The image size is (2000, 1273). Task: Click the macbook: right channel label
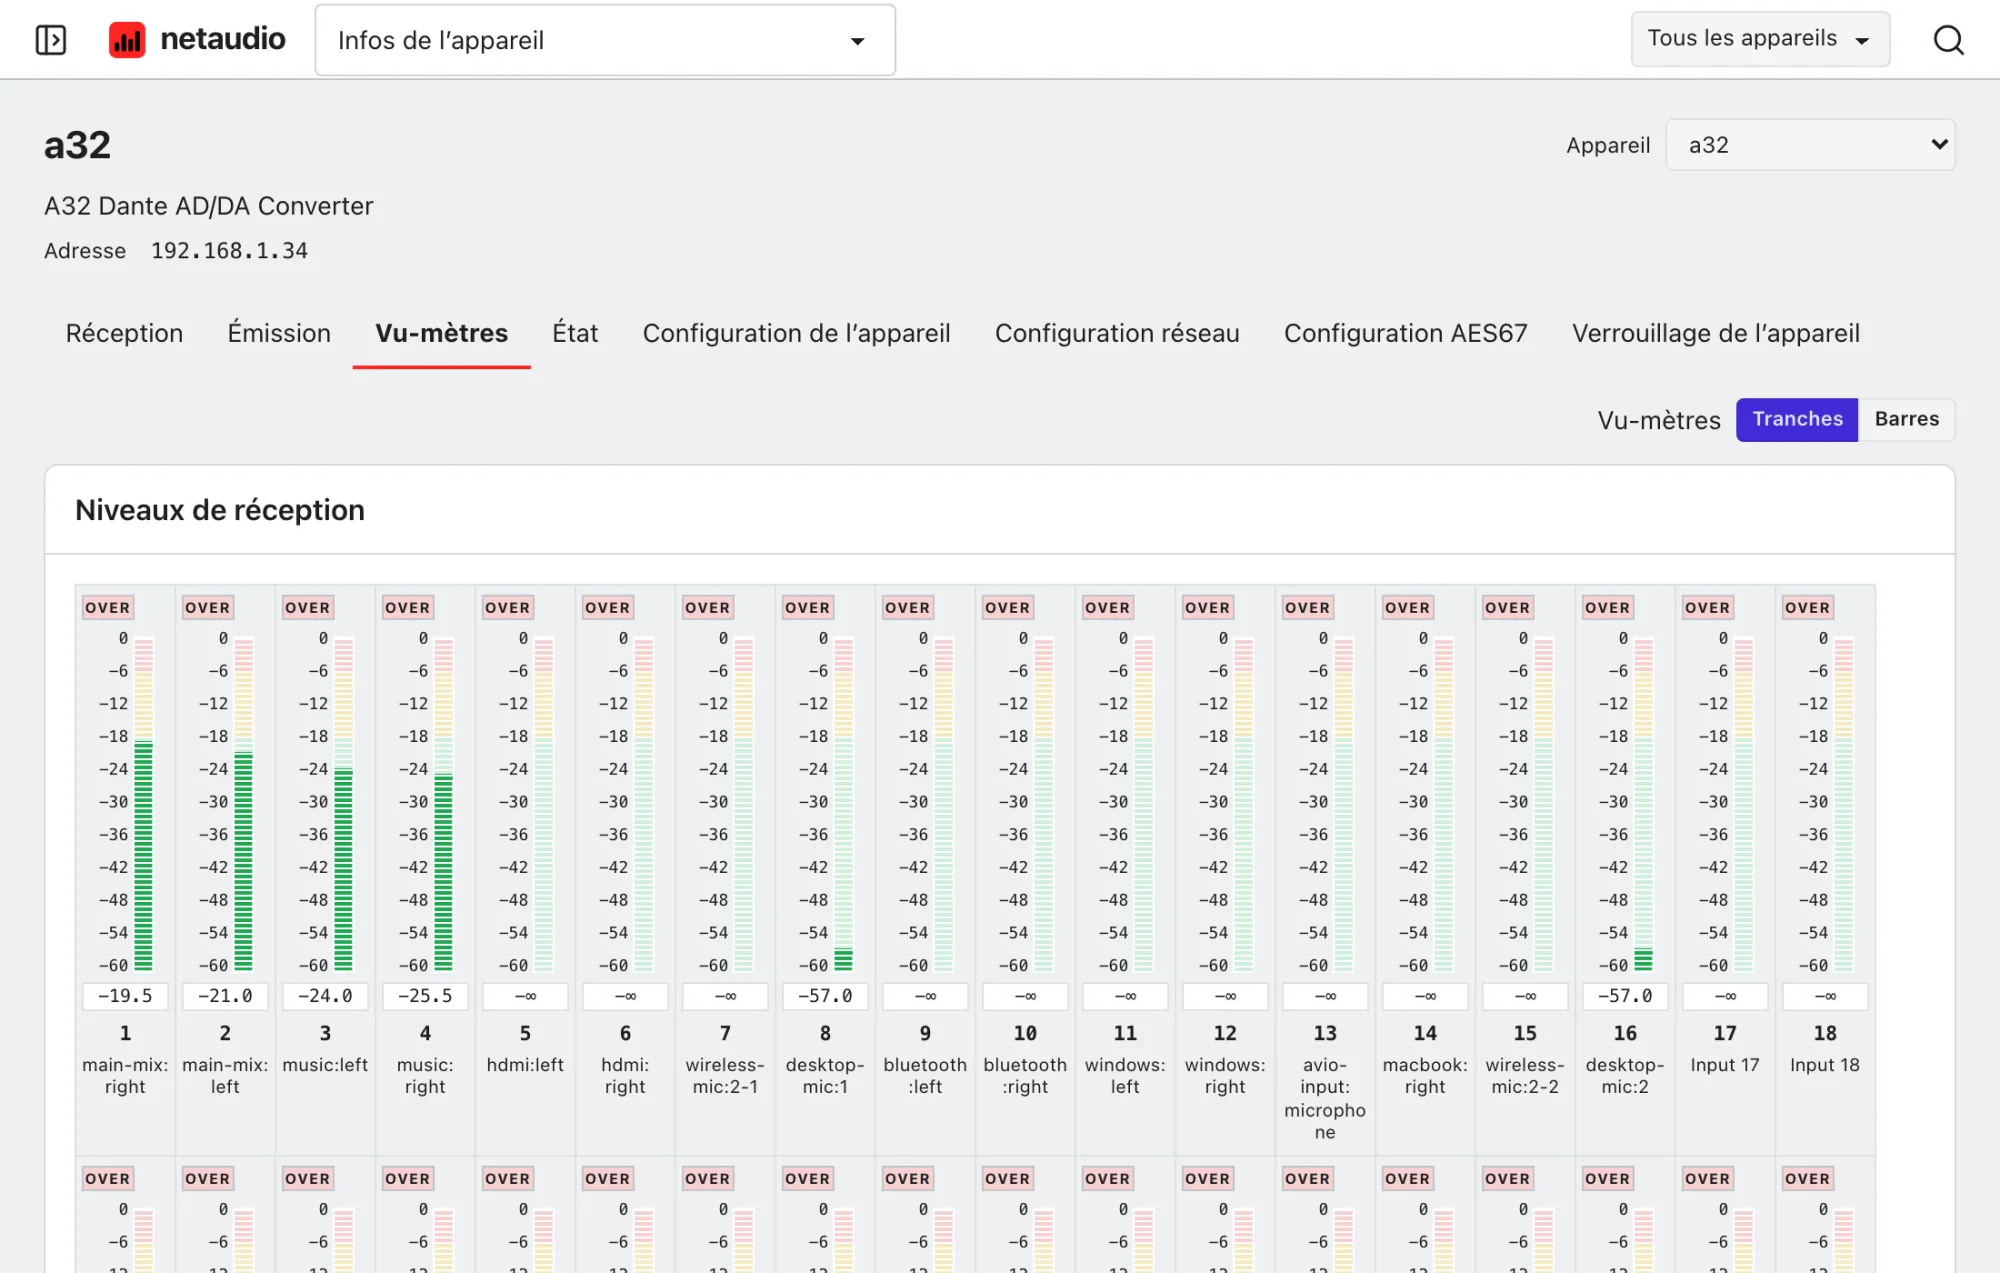[x=1425, y=1076]
